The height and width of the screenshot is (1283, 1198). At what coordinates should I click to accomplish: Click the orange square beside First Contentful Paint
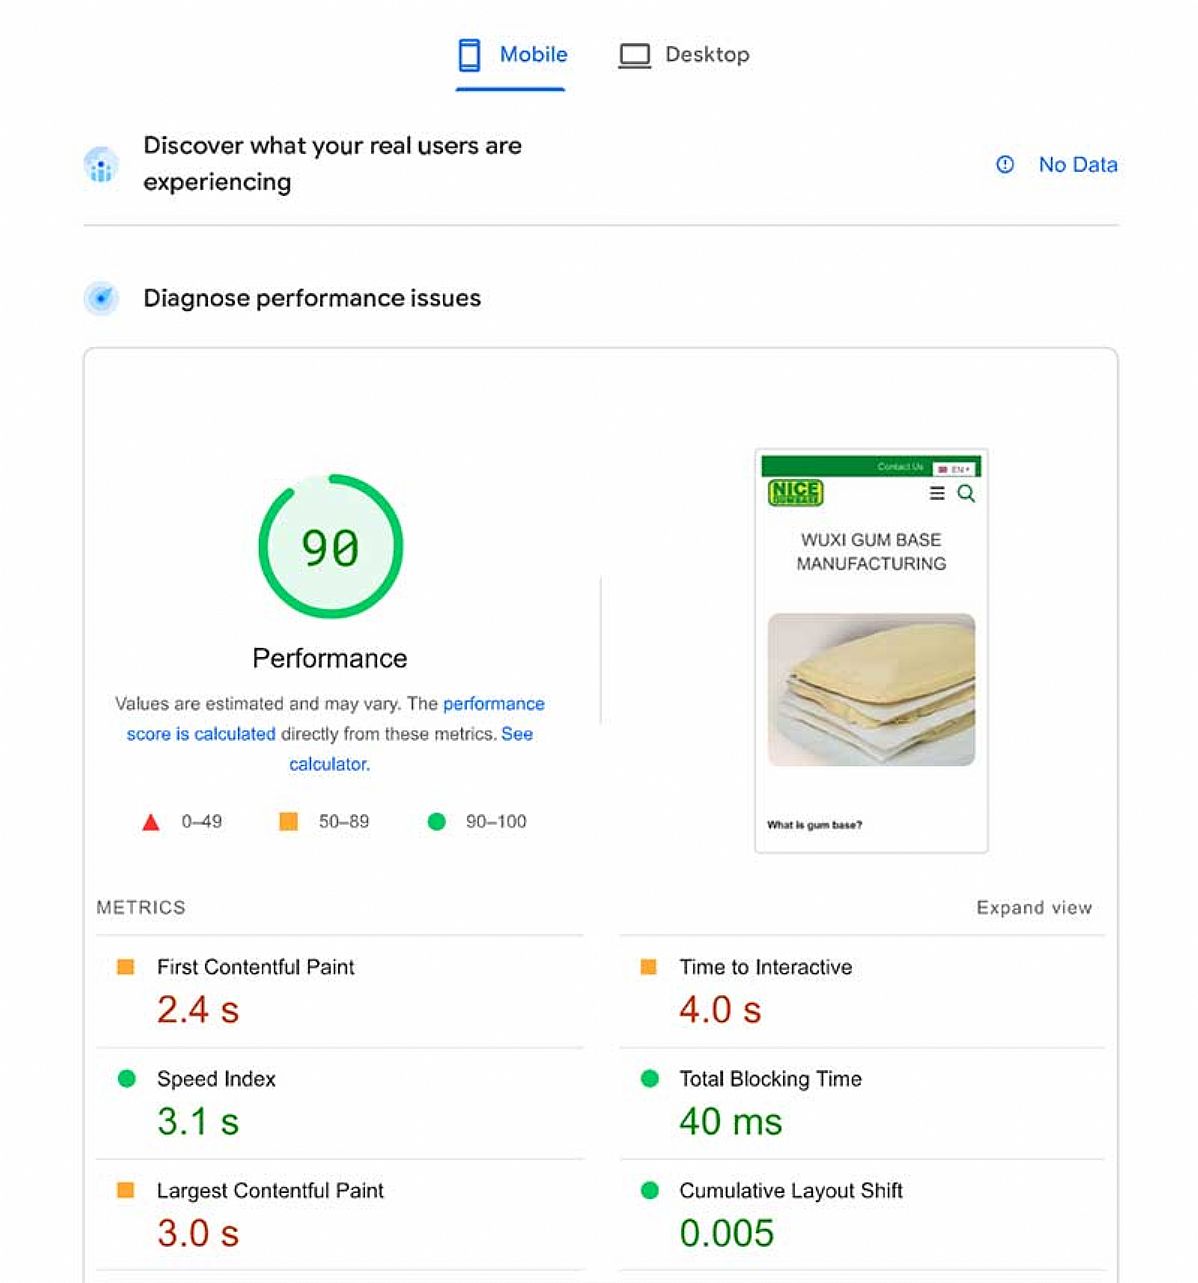coord(126,967)
